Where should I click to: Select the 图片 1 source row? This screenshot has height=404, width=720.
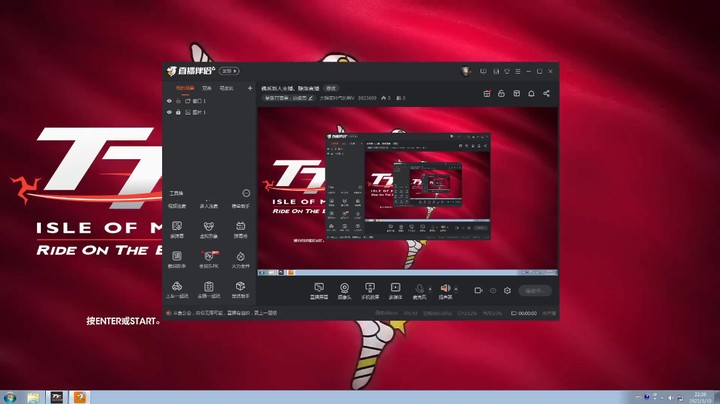(x=209, y=112)
